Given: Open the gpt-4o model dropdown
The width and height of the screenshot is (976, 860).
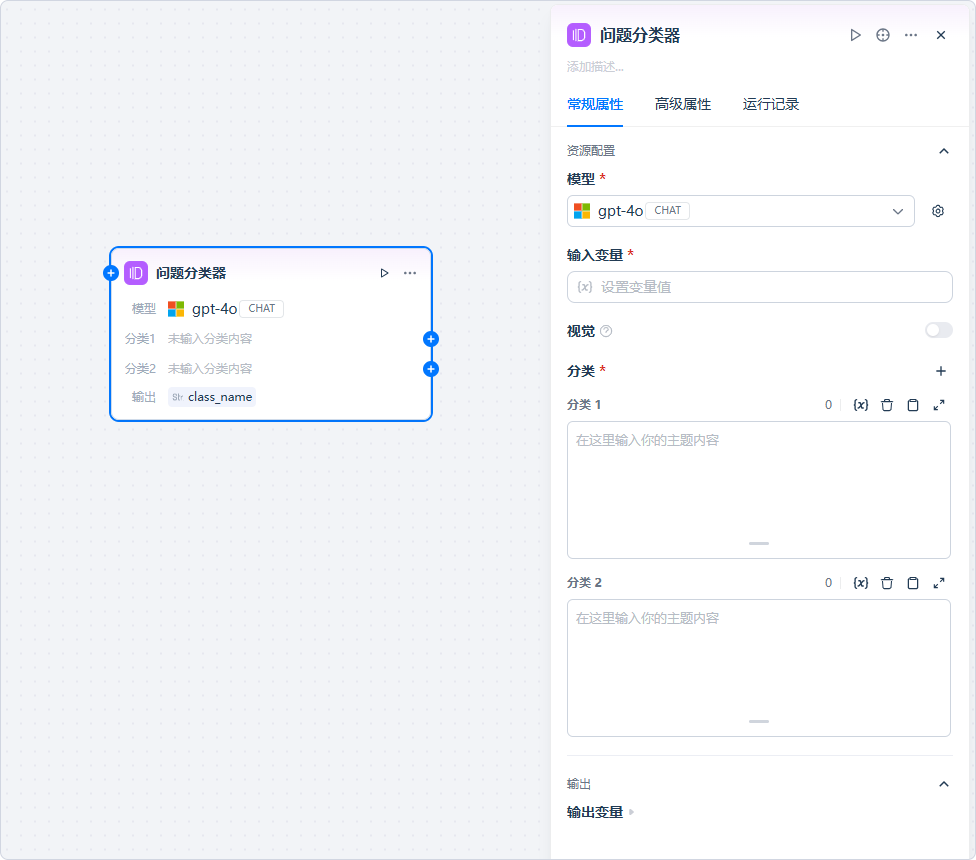Looking at the screenshot, I should 740,211.
